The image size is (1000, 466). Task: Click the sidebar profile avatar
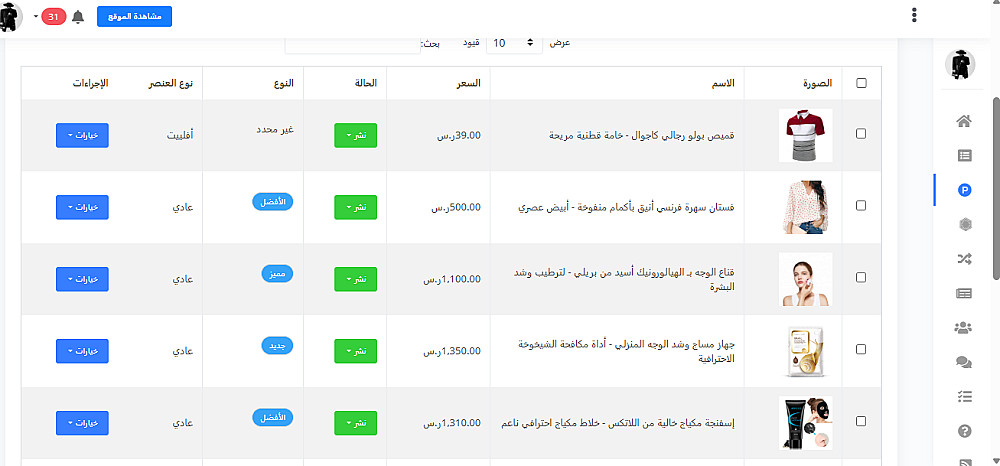pyautogui.click(x=960, y=64)
